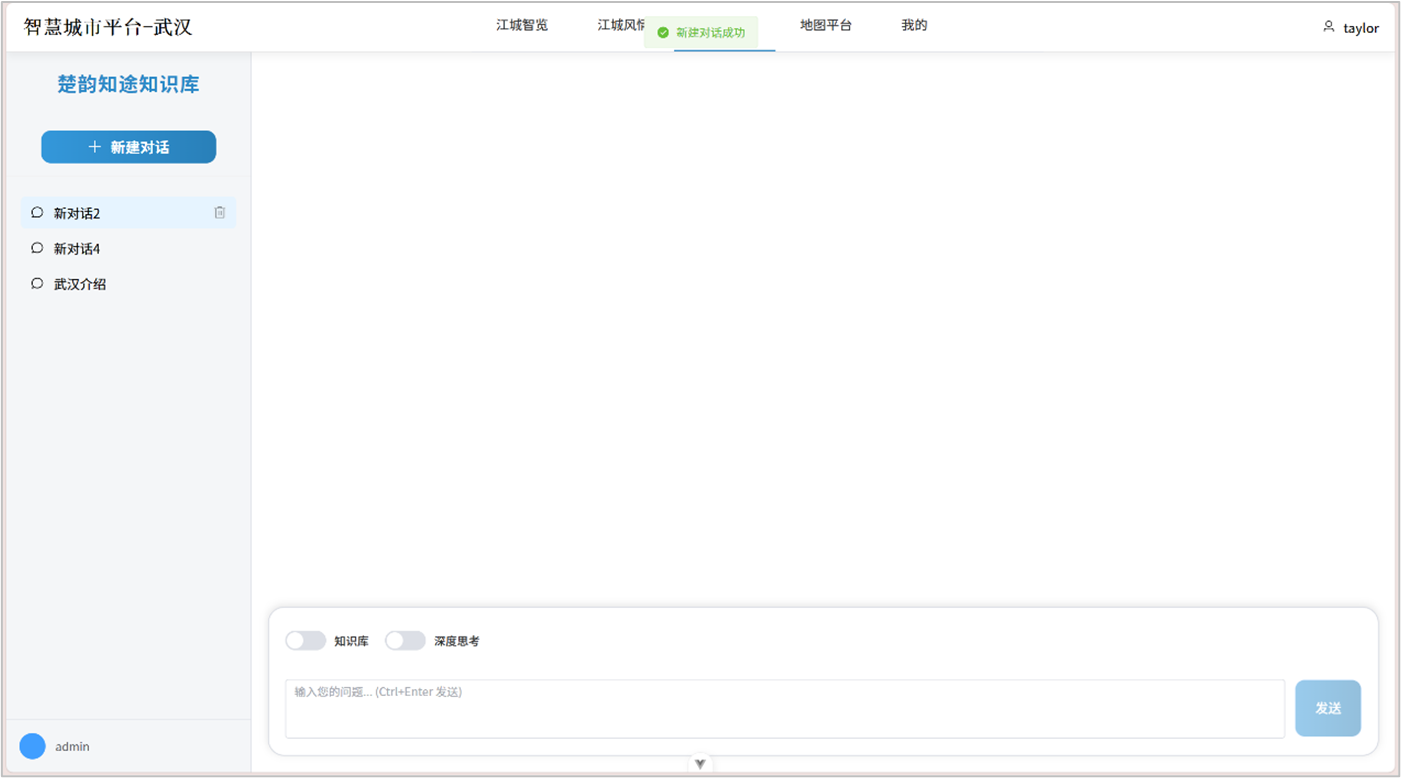Go to the 我的 tab
The height and width of the screenshot is (778, 1401).
(914, 26)
